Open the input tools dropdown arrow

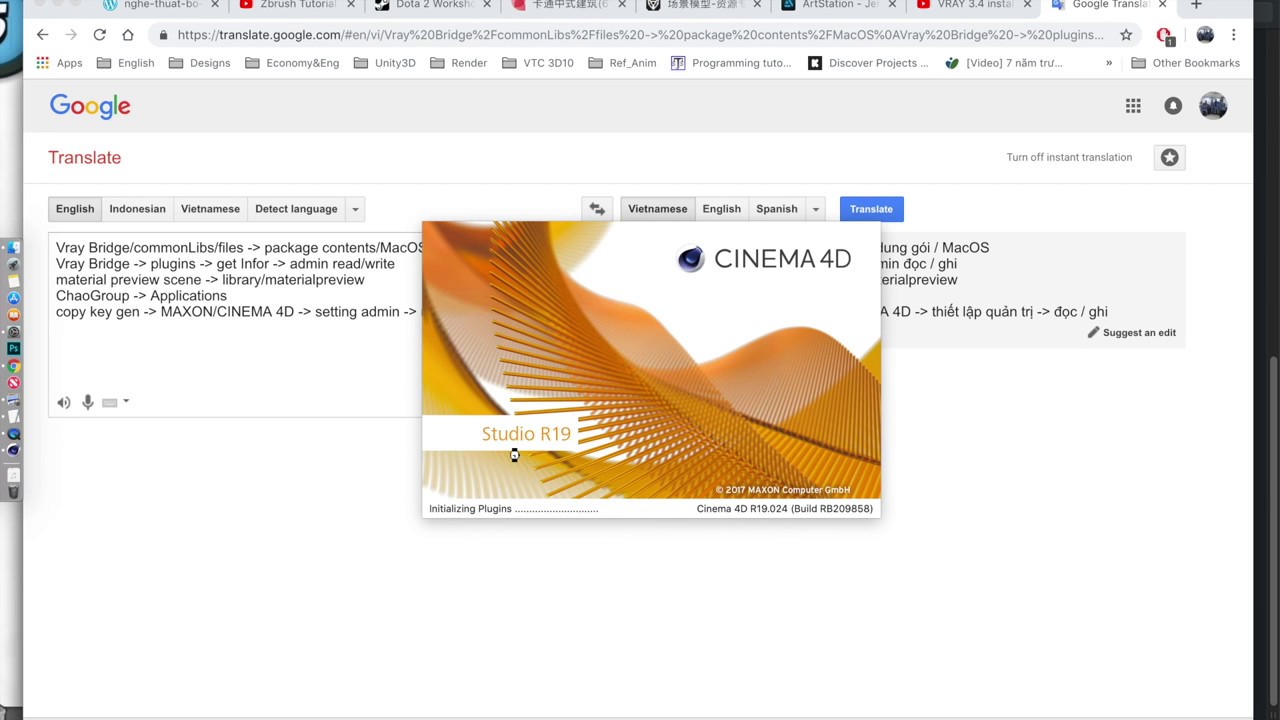pyautogui.click(x=126, y=402)
